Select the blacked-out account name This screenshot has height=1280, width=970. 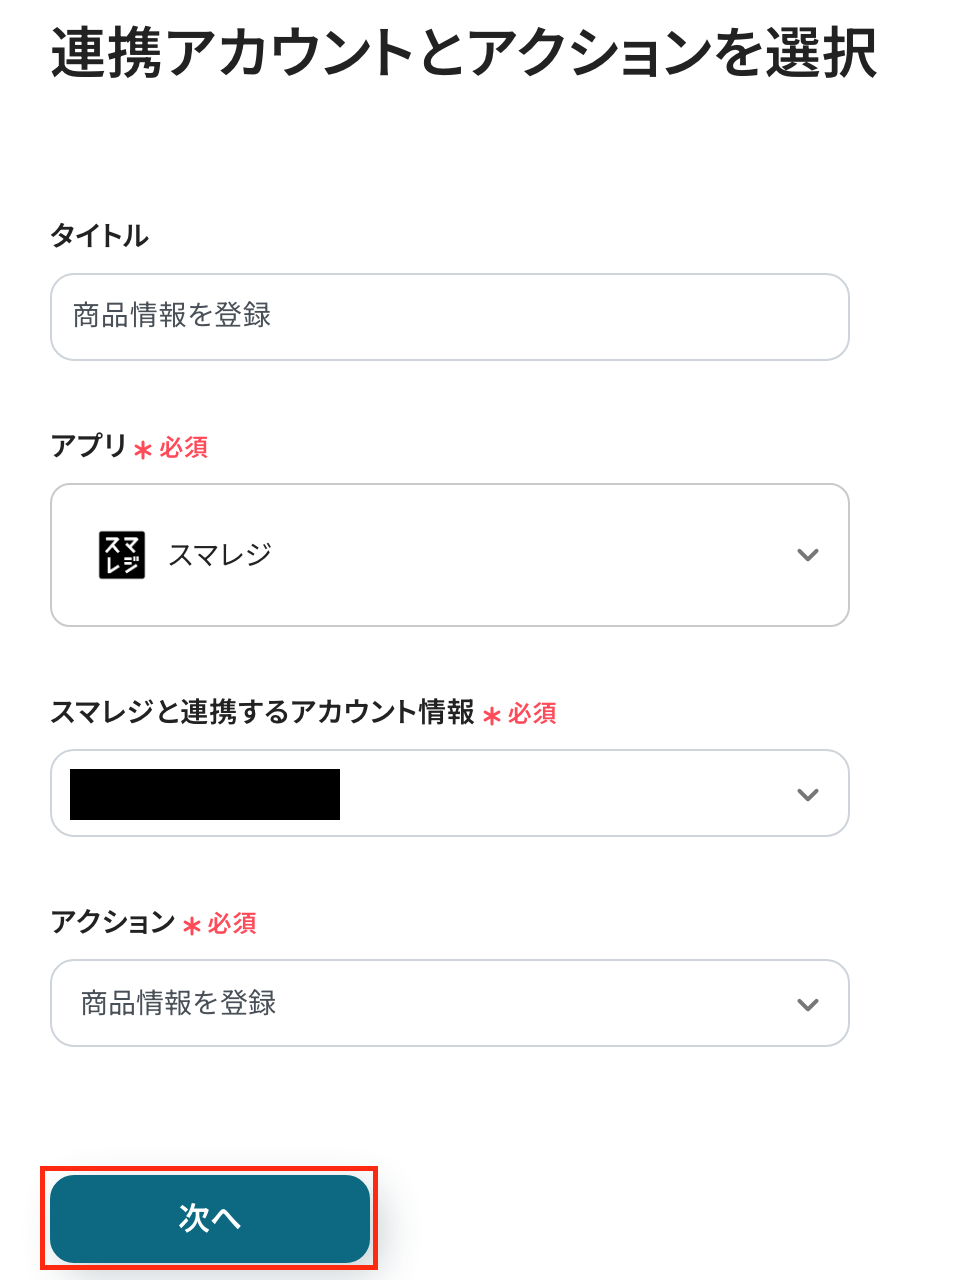click(205, 795)
